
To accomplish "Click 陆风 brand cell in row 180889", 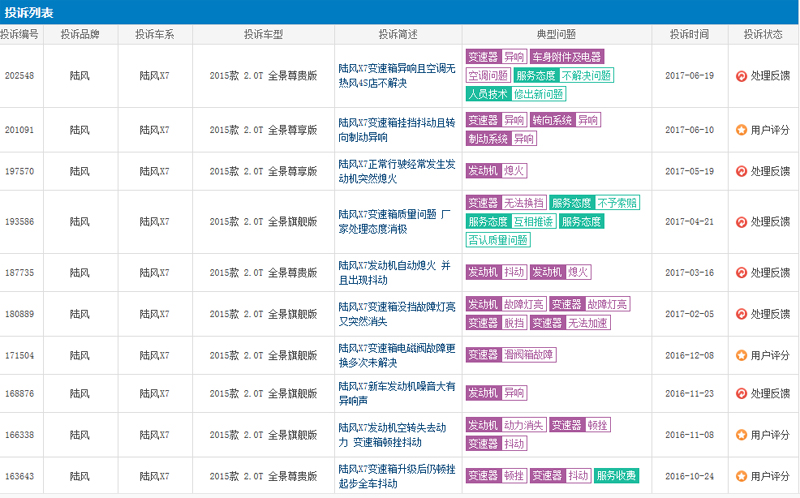I will 80,314.
